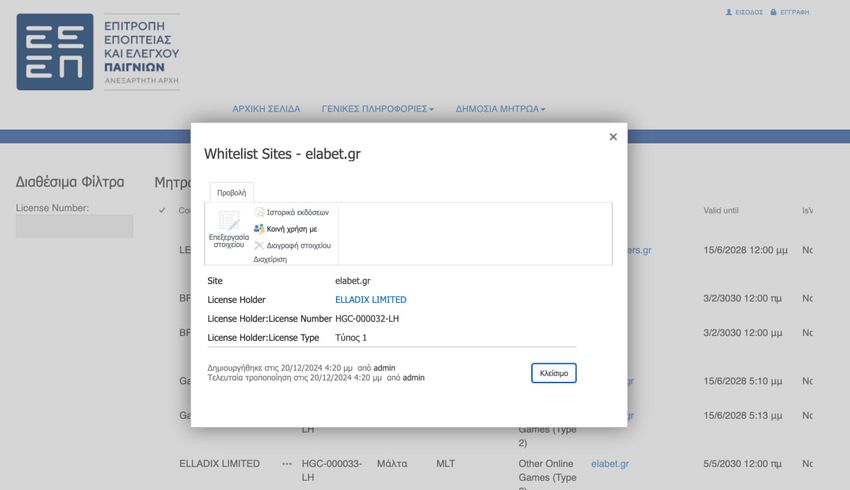Expand the ΔΗΜΟΣΙΑ ΜΗΤΡΩΑ dropdown menu
850x490 pixels.
pos(500,109)
